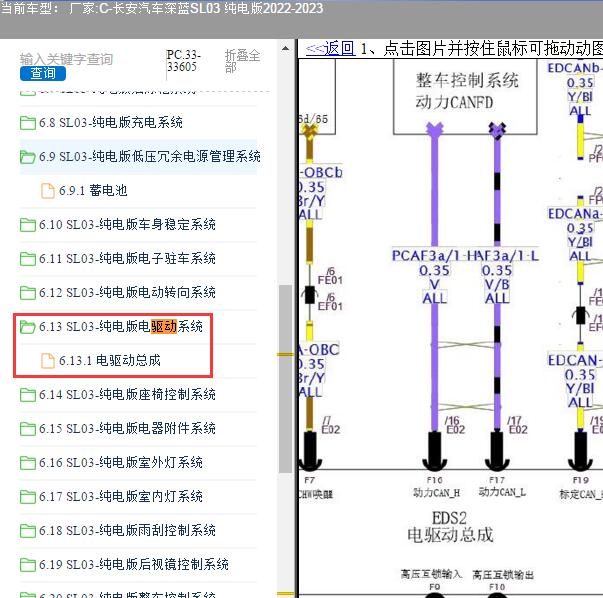603x598 pixels.
Task: Click the folder icon beside 6.10 车身稳定系统
Action: 28,225
